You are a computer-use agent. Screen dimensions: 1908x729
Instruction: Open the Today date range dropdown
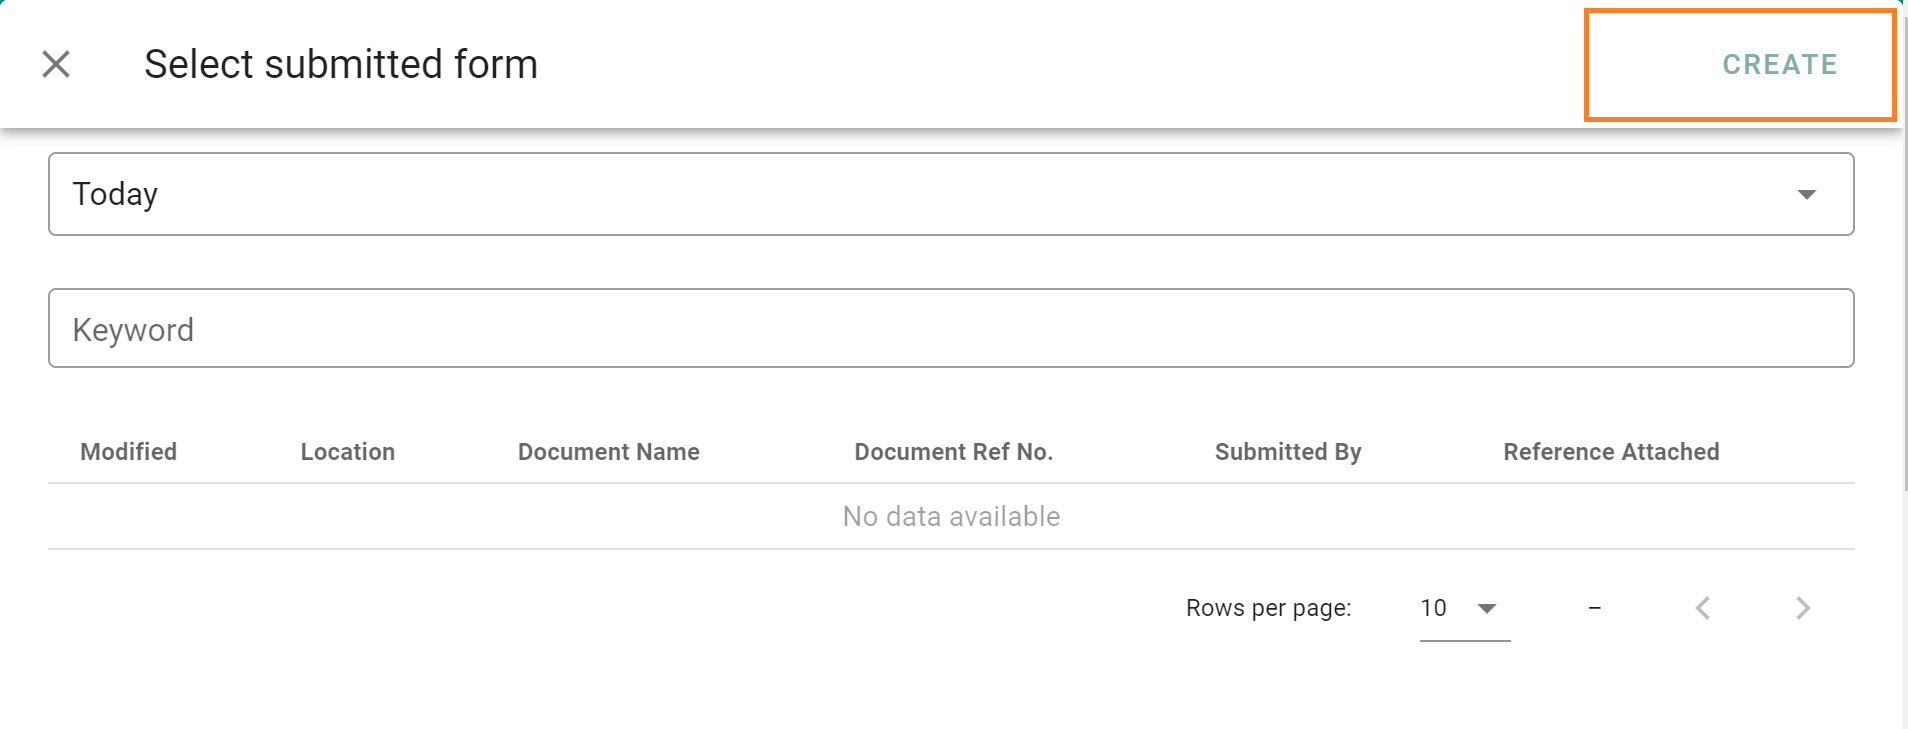(951, 194)
